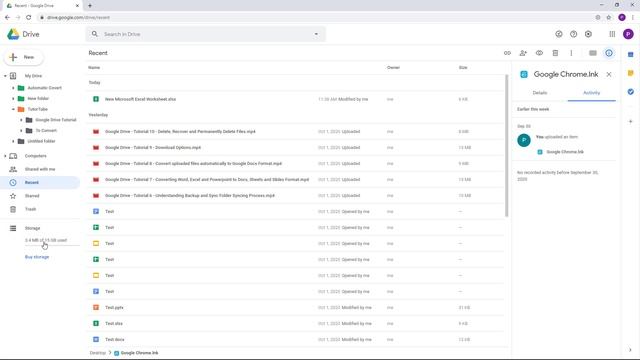Go back with the browser arrow
The width and height of the screenshot is (640, 360).
(7, 17)
